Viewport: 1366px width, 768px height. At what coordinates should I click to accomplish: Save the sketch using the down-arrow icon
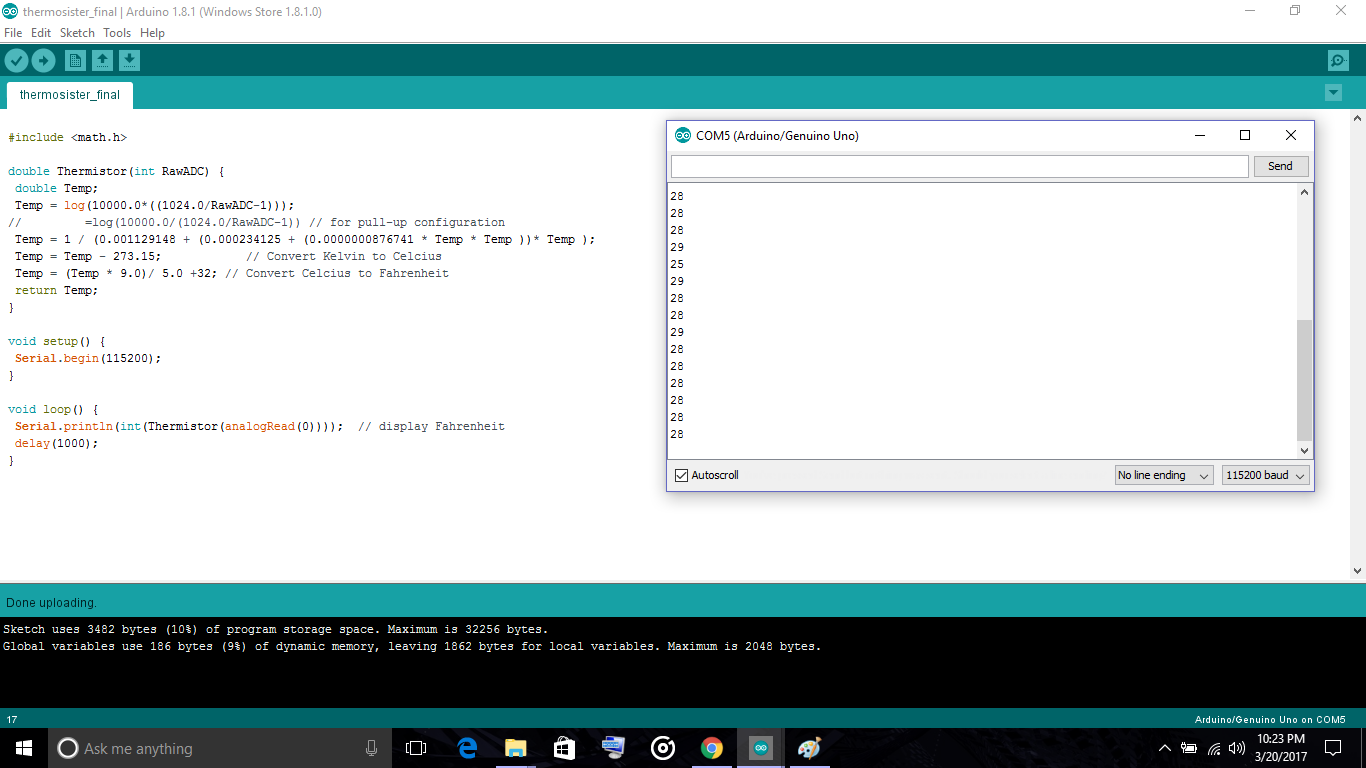tap(129, 61)
